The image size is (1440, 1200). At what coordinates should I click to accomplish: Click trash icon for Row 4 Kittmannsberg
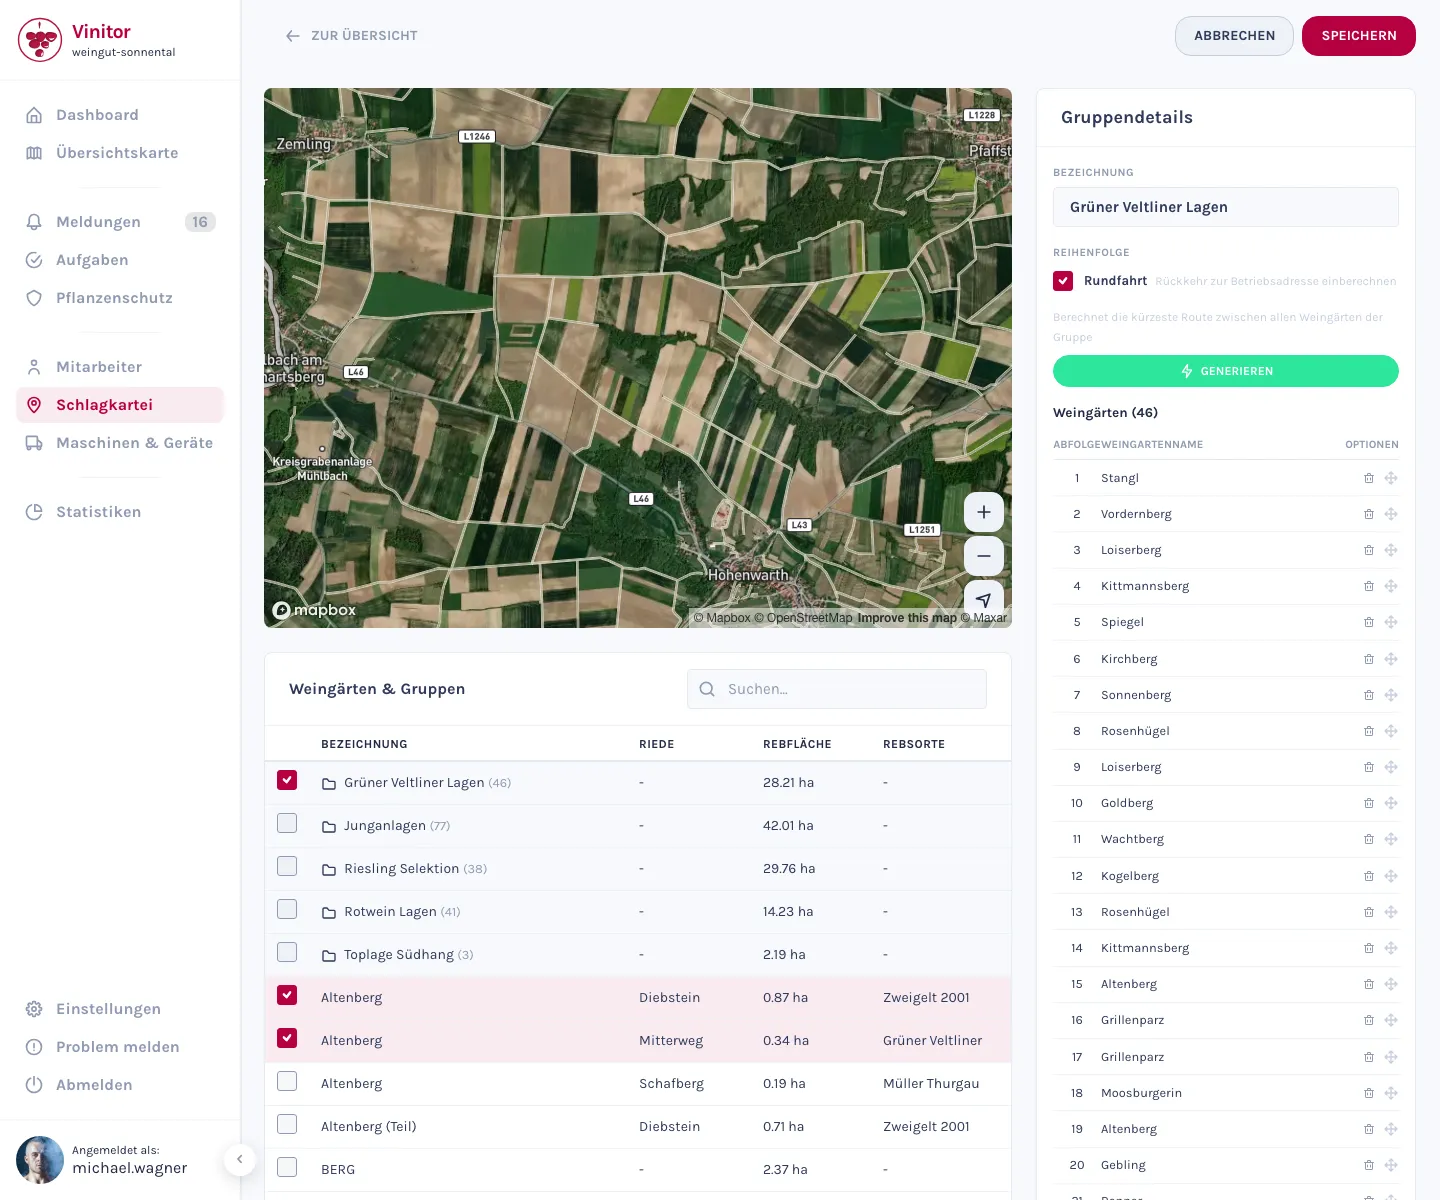pos(1369,586)
